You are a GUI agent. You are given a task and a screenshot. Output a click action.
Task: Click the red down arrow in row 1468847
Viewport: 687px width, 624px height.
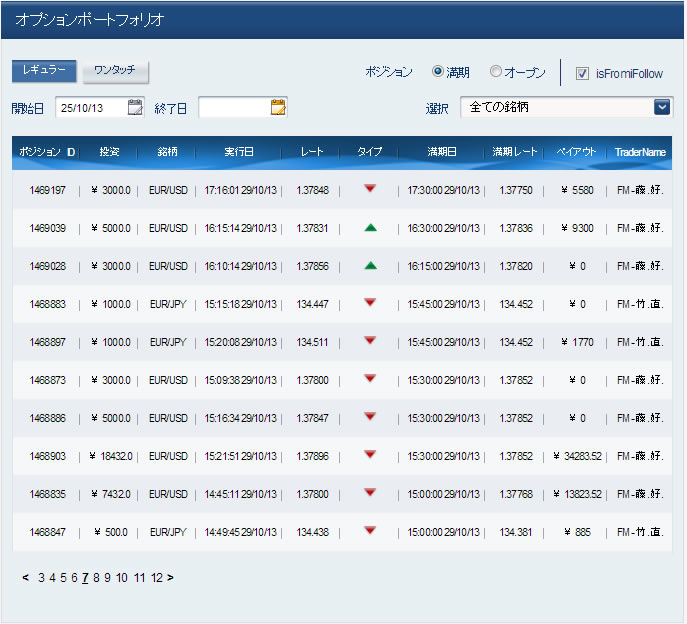click(x=370, y=531)
